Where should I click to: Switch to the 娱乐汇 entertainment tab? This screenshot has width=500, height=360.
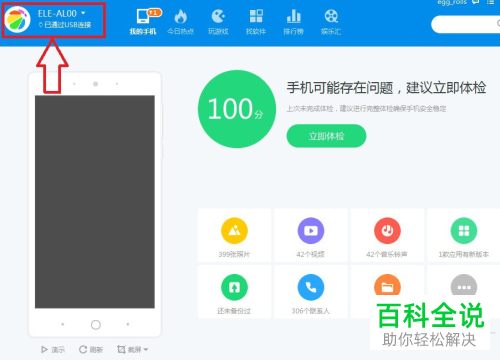coord(331,22)
